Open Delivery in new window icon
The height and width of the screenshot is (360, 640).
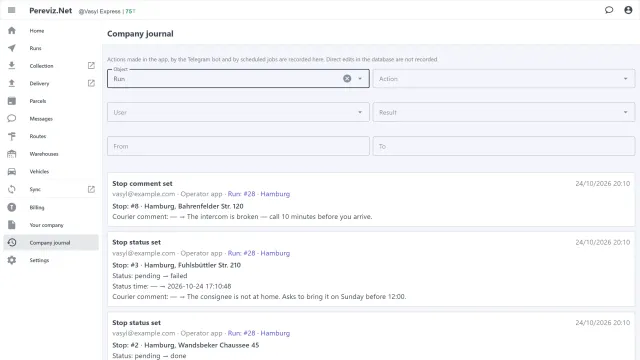(x=91, y=83)
